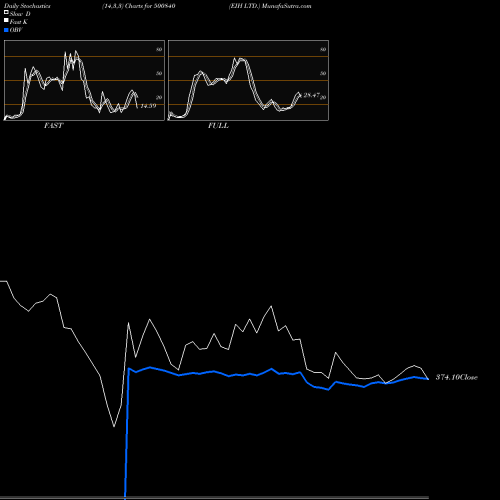Click the '(14,3,3) Charts for 500840' heading
Viewport: 500px width, 500px height.
139,6
